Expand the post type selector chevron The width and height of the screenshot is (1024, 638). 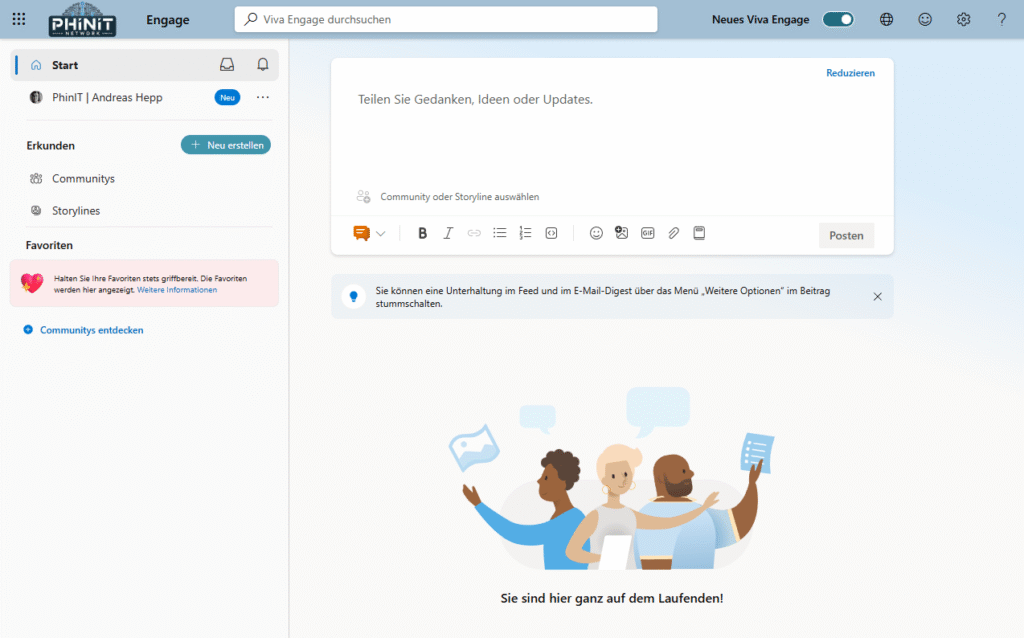tap(380, 232)
